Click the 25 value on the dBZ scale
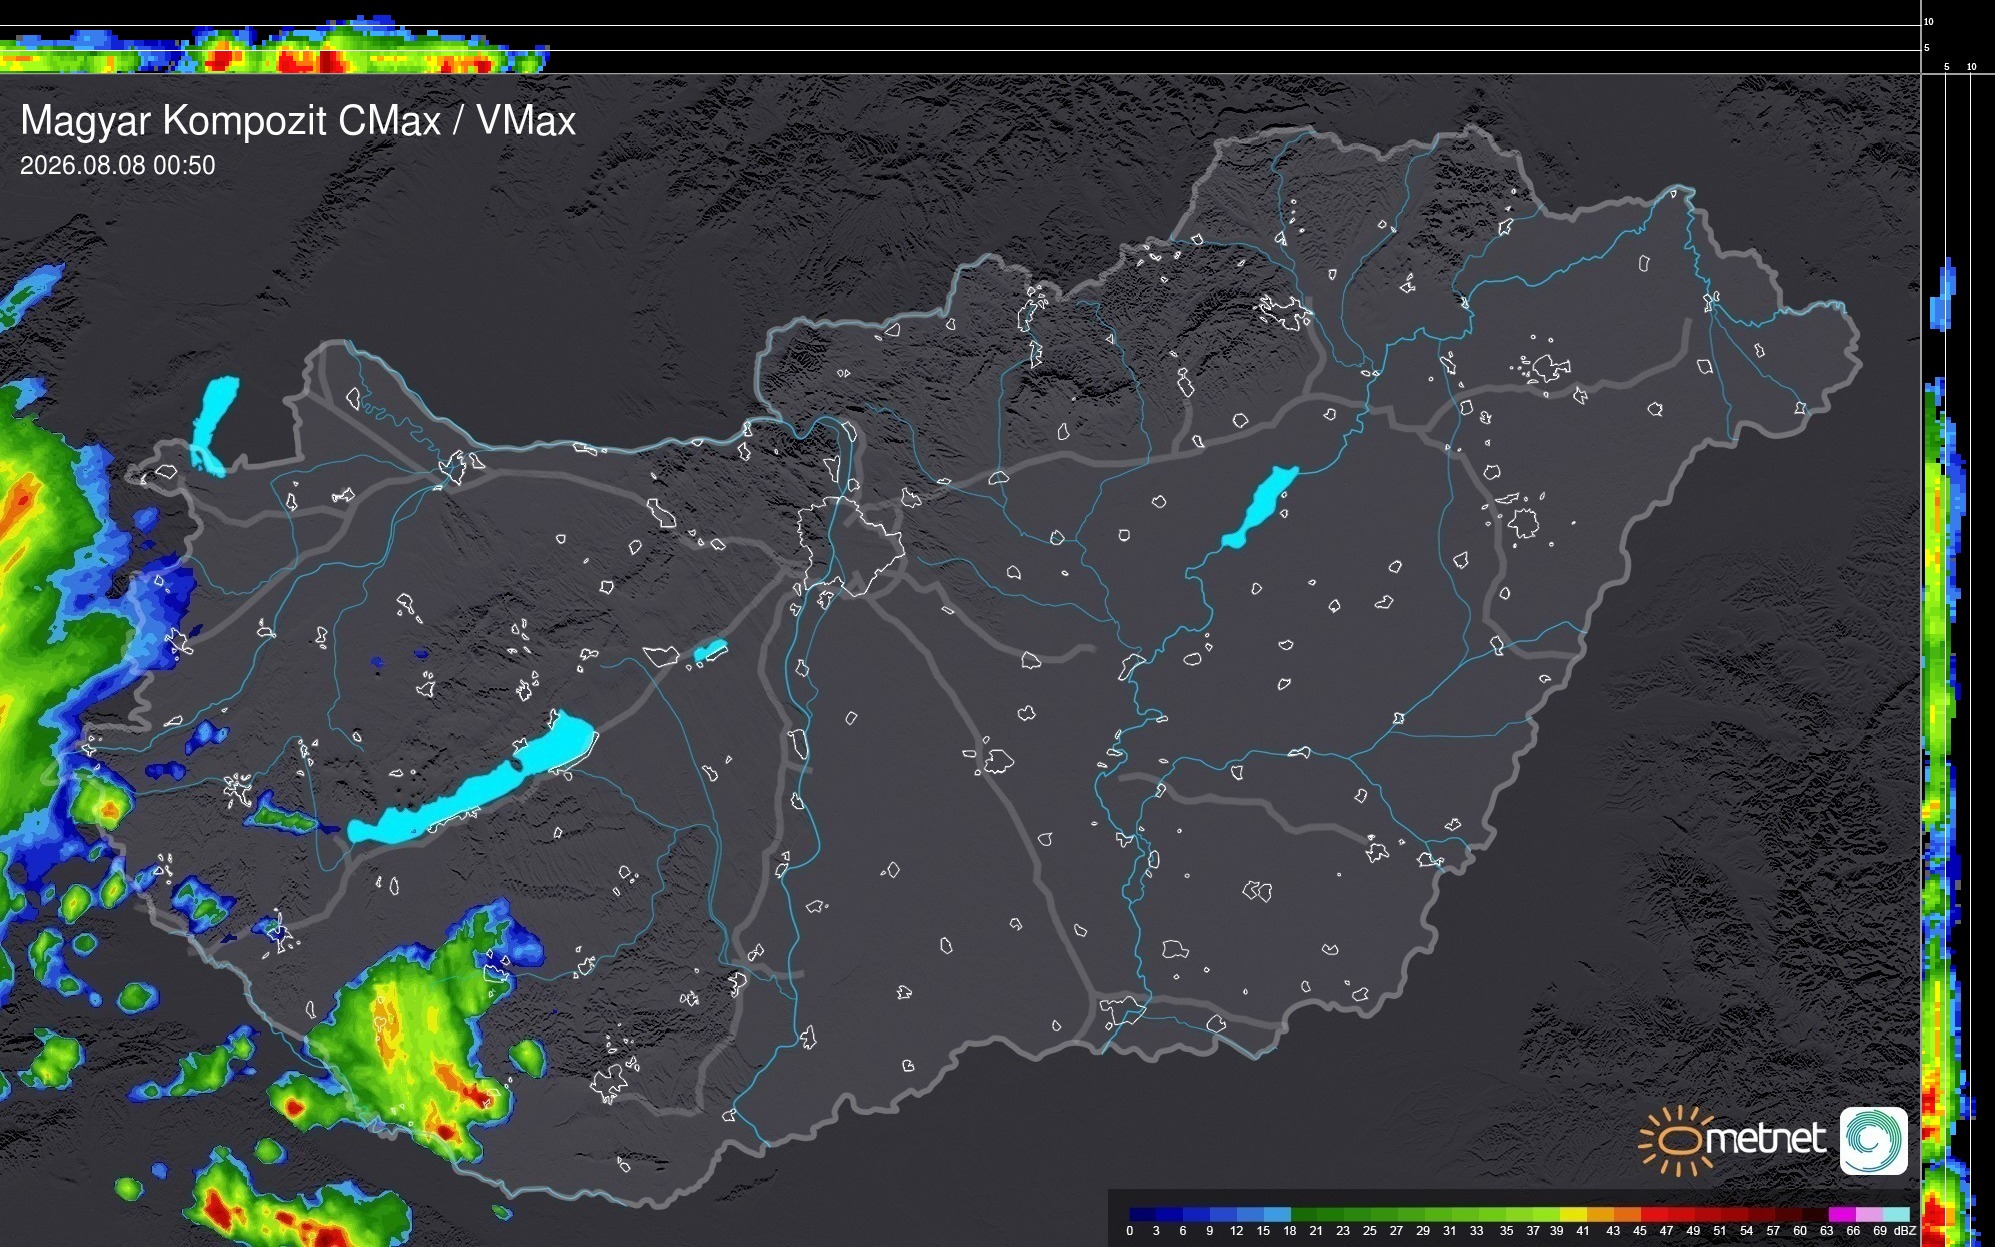This screenshot has width=1995, height=1247. [1370, 1231]
